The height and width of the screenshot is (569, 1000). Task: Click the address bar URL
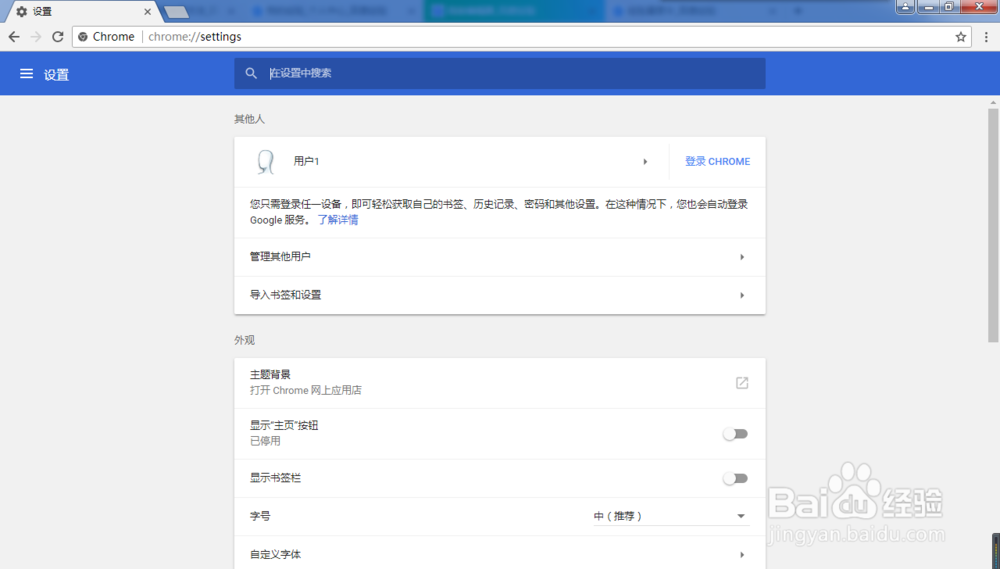pyautogui.click(x=195, y=37)
